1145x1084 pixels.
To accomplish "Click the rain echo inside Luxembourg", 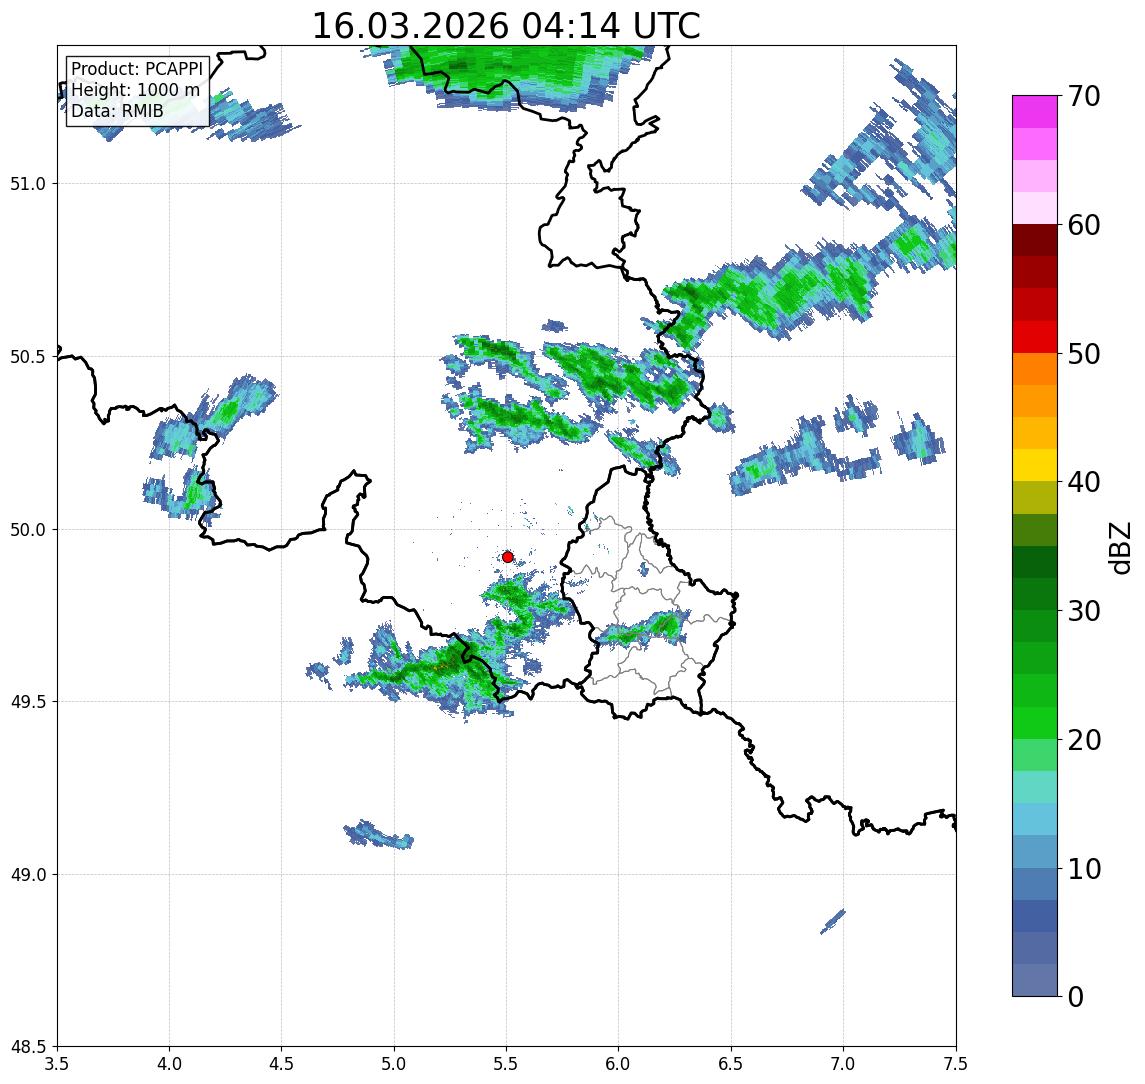I will 641,629.
